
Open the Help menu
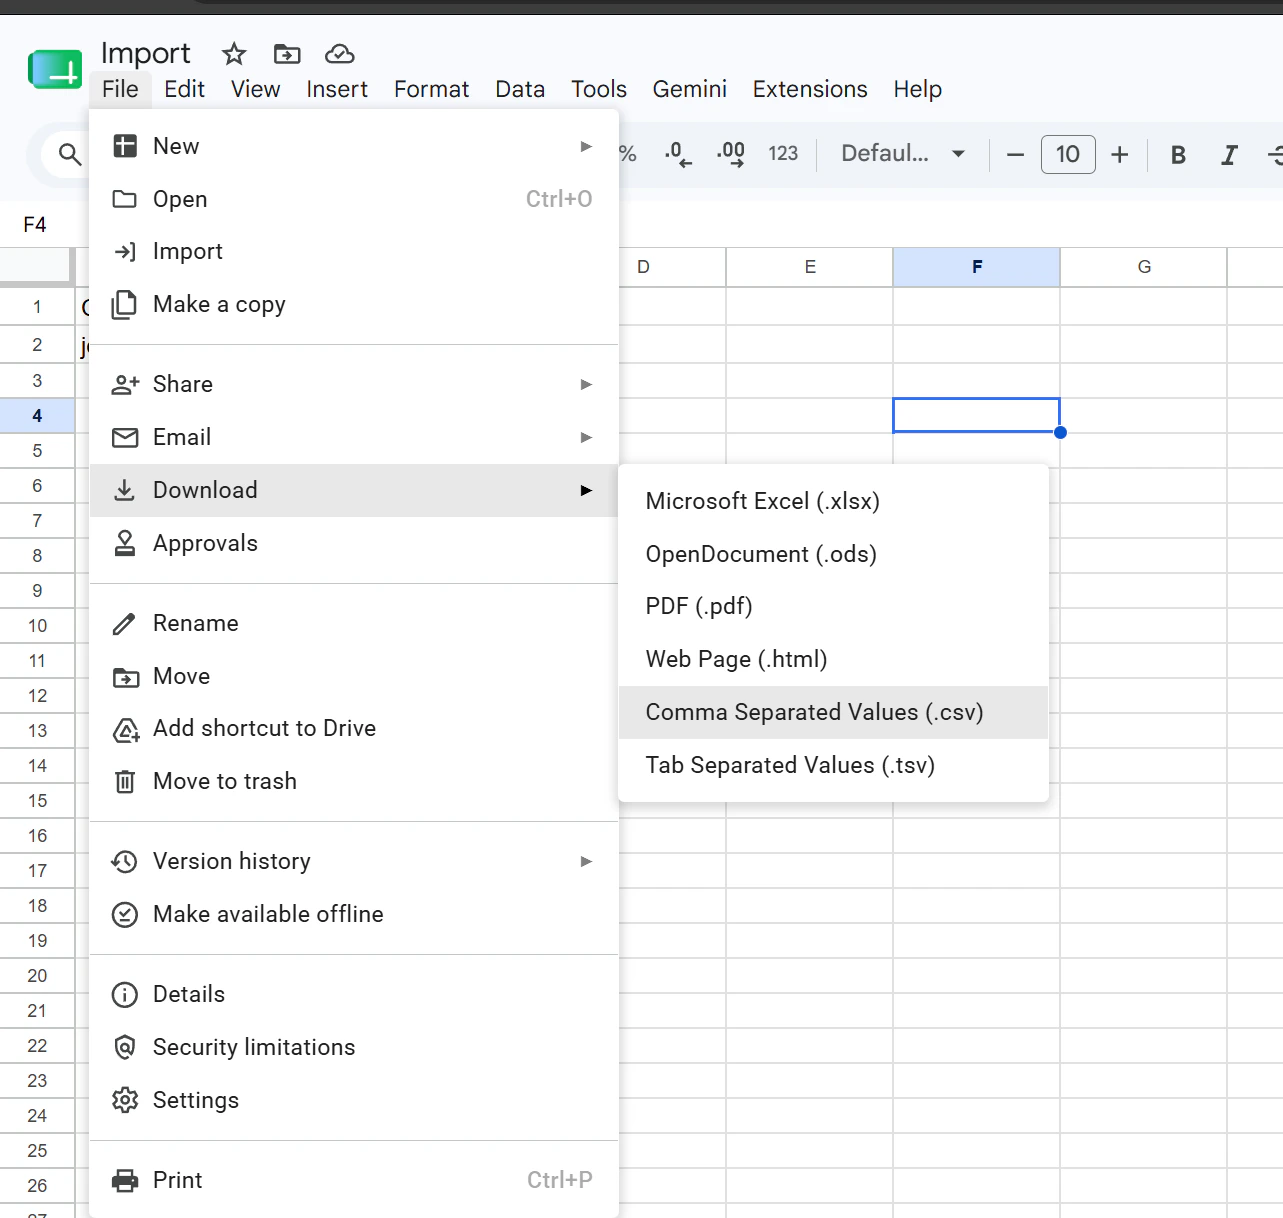coord(917,89)
